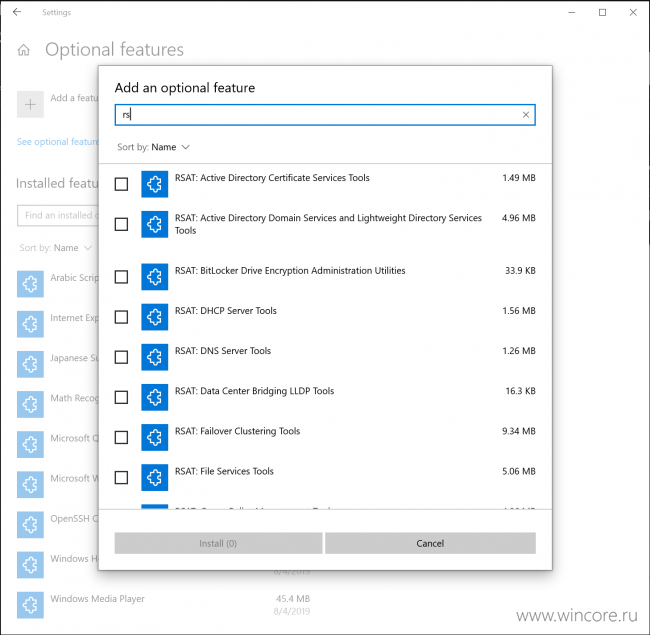Viewport: 650px width, 635px height.
Task: Select Data Center Bridging LLDP Tools checkbox
Action: pyautogui.click(x=121, y=397)
